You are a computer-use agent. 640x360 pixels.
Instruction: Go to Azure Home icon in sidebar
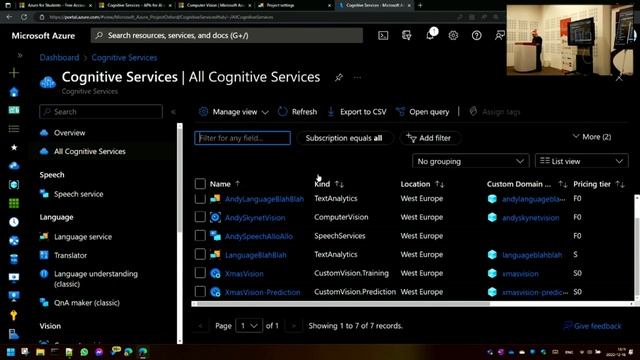[x=14, y=92]
